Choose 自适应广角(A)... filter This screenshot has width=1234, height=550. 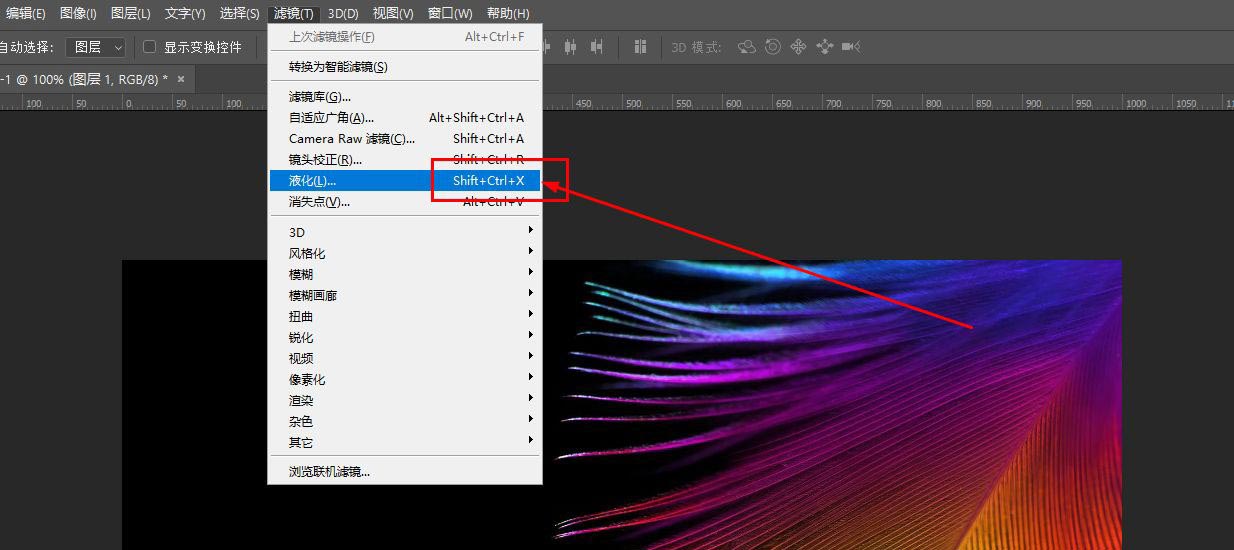click(x=405, y=118)
